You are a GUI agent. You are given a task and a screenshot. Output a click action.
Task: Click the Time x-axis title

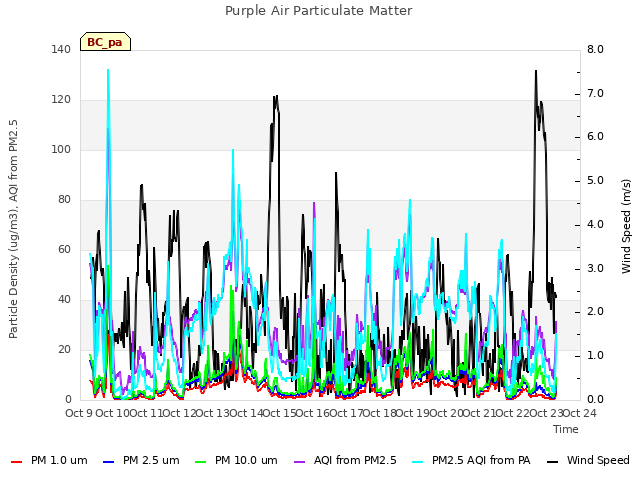point(566,429)
